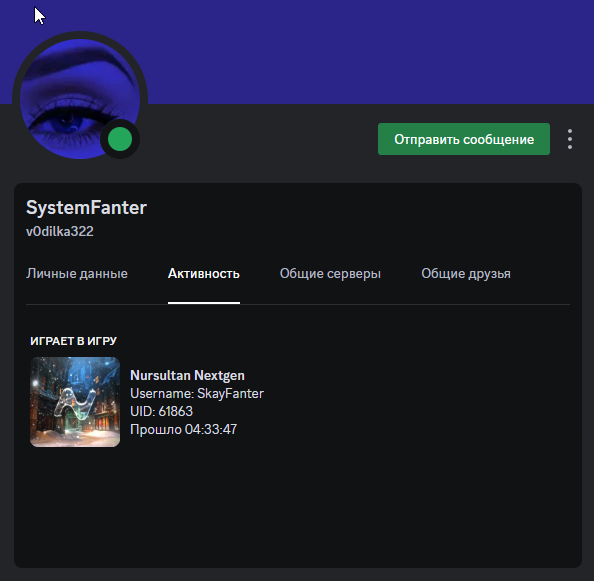Viewport: 594px width, 581px height.
Task: Click the Прошло elapsed time text
Action: point(184,429)
